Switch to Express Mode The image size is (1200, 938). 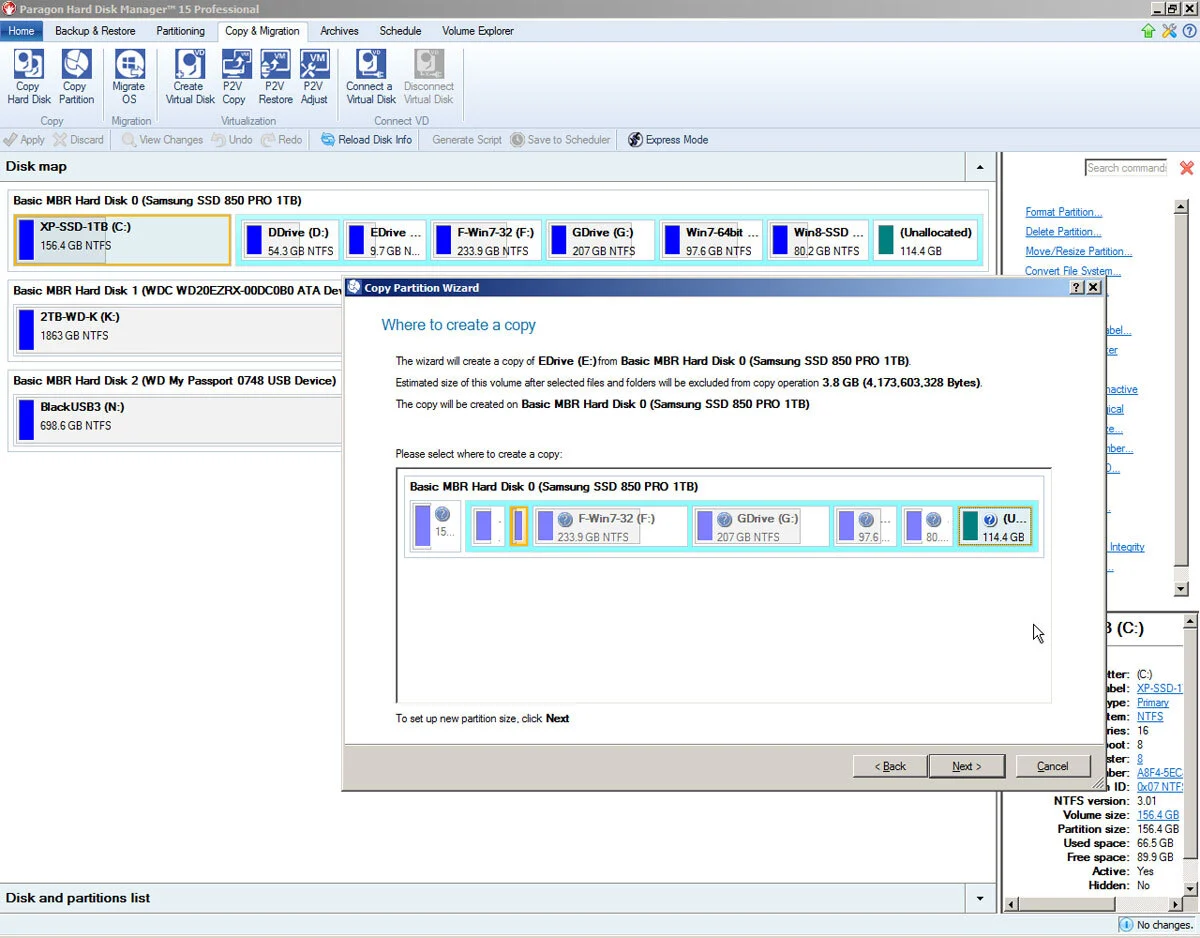[x=668, y=140]
